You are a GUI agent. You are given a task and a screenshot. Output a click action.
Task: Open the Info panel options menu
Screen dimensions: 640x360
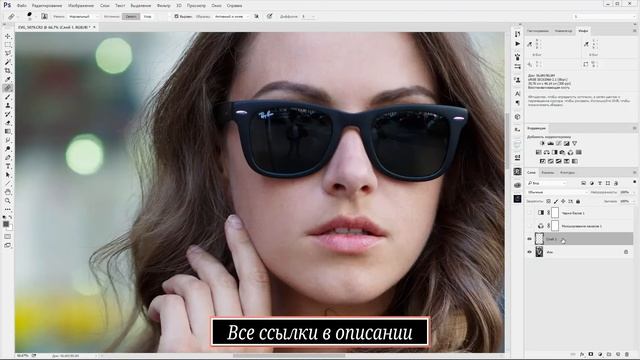pos(635,31)
